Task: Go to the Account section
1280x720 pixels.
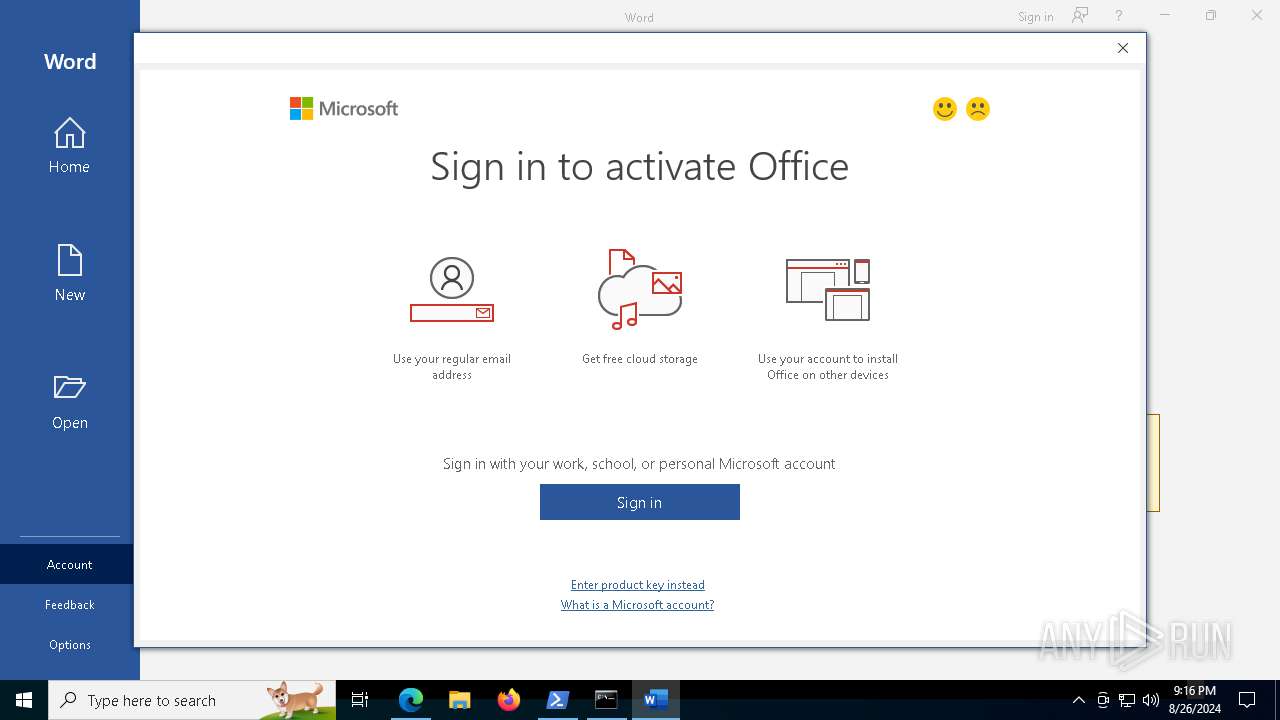Action: click(x=69, y=564)
